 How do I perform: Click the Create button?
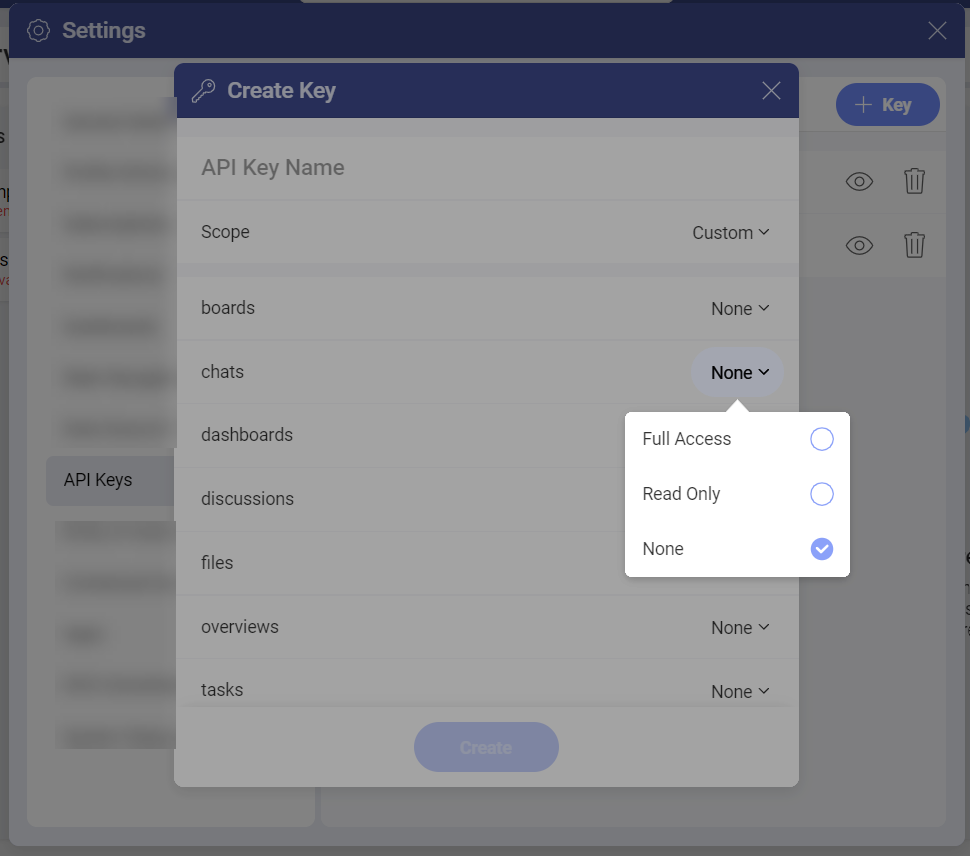[486, 747]
